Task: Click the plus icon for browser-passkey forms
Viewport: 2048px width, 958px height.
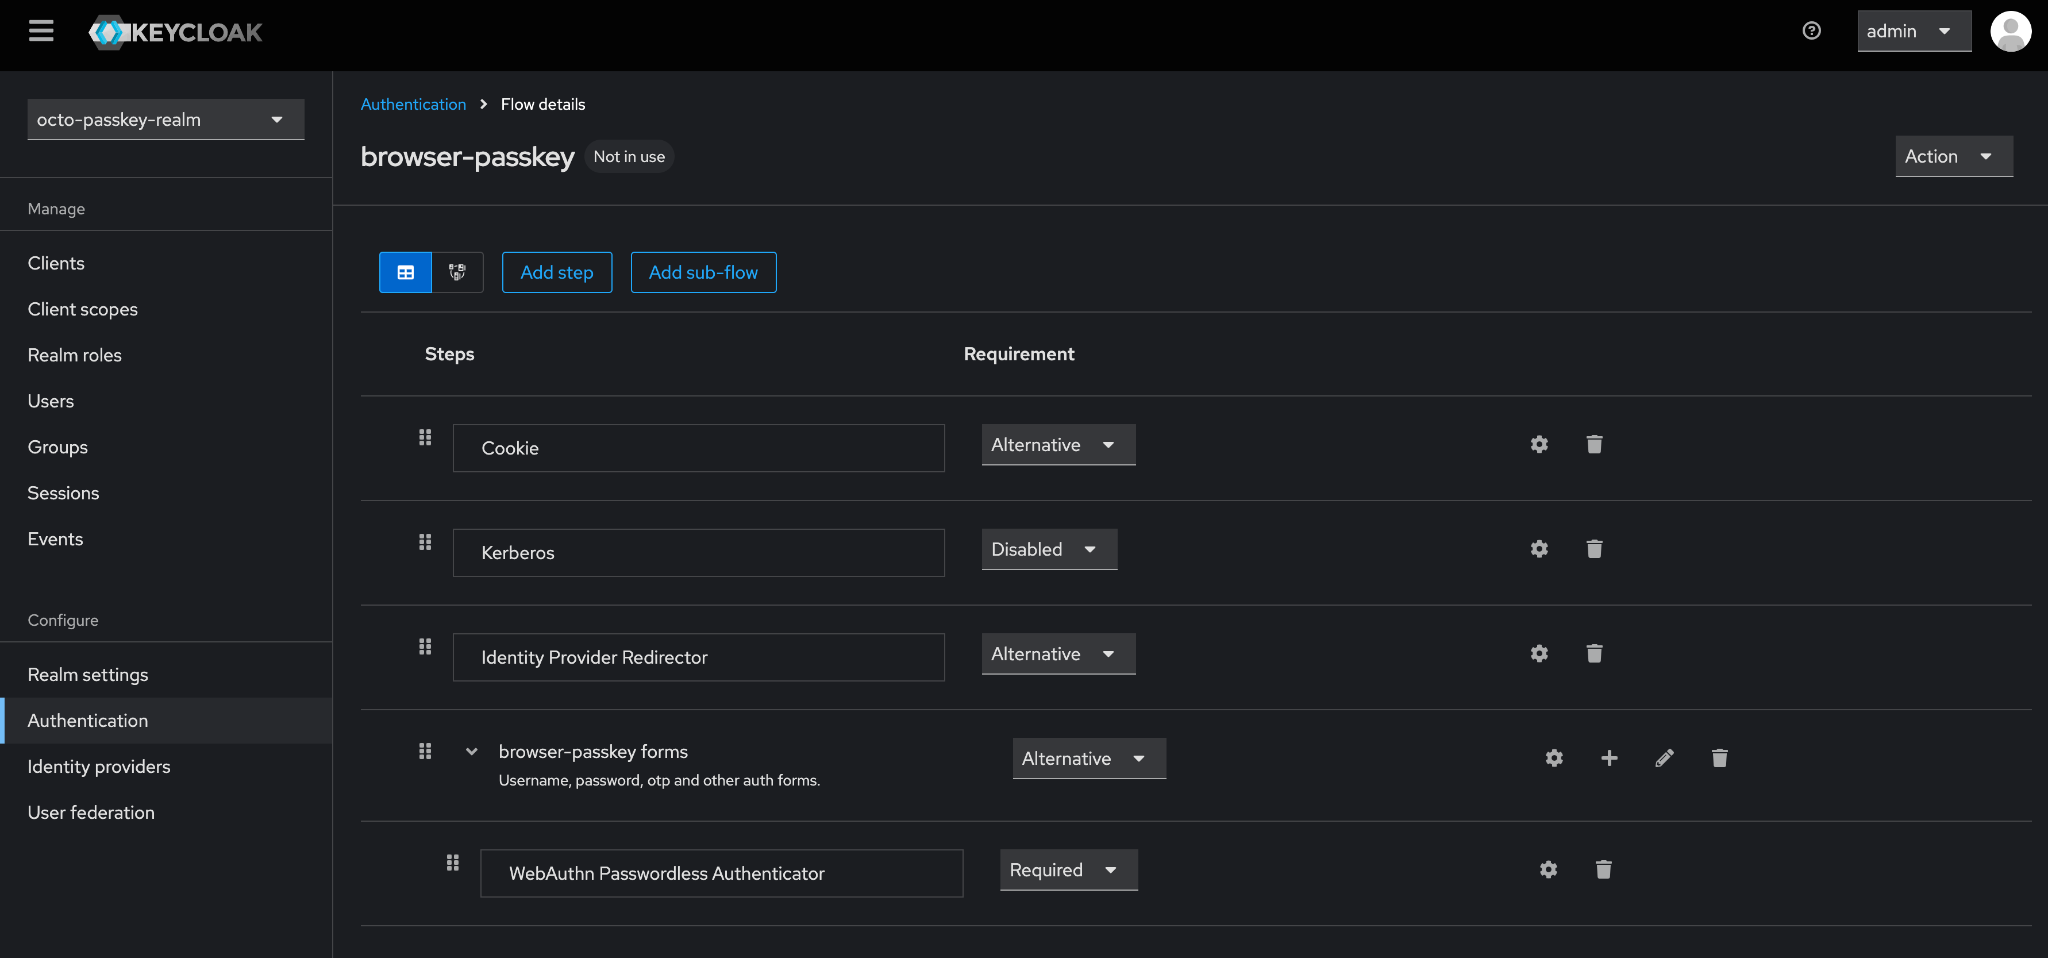Action: (x=1609, y=758)
